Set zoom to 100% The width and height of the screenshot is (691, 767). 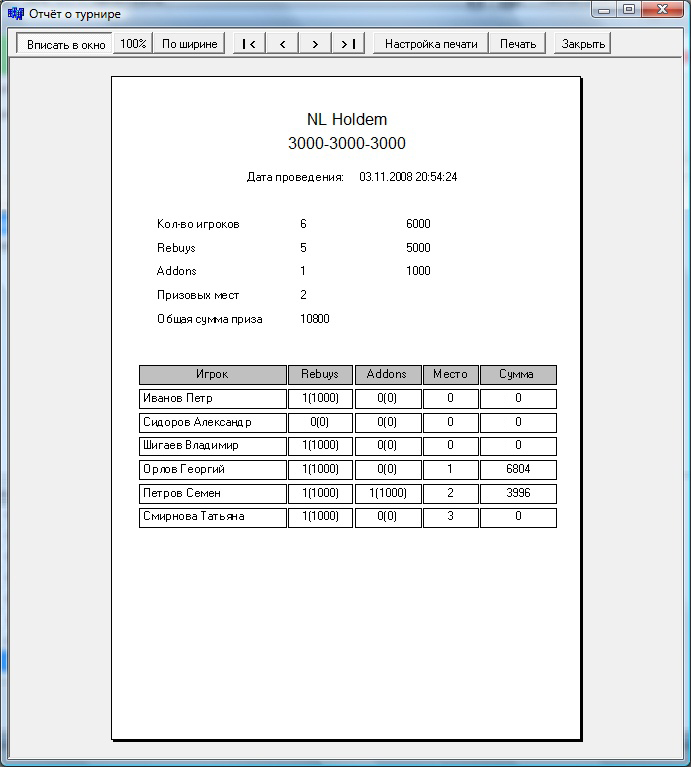coord(133,44)
